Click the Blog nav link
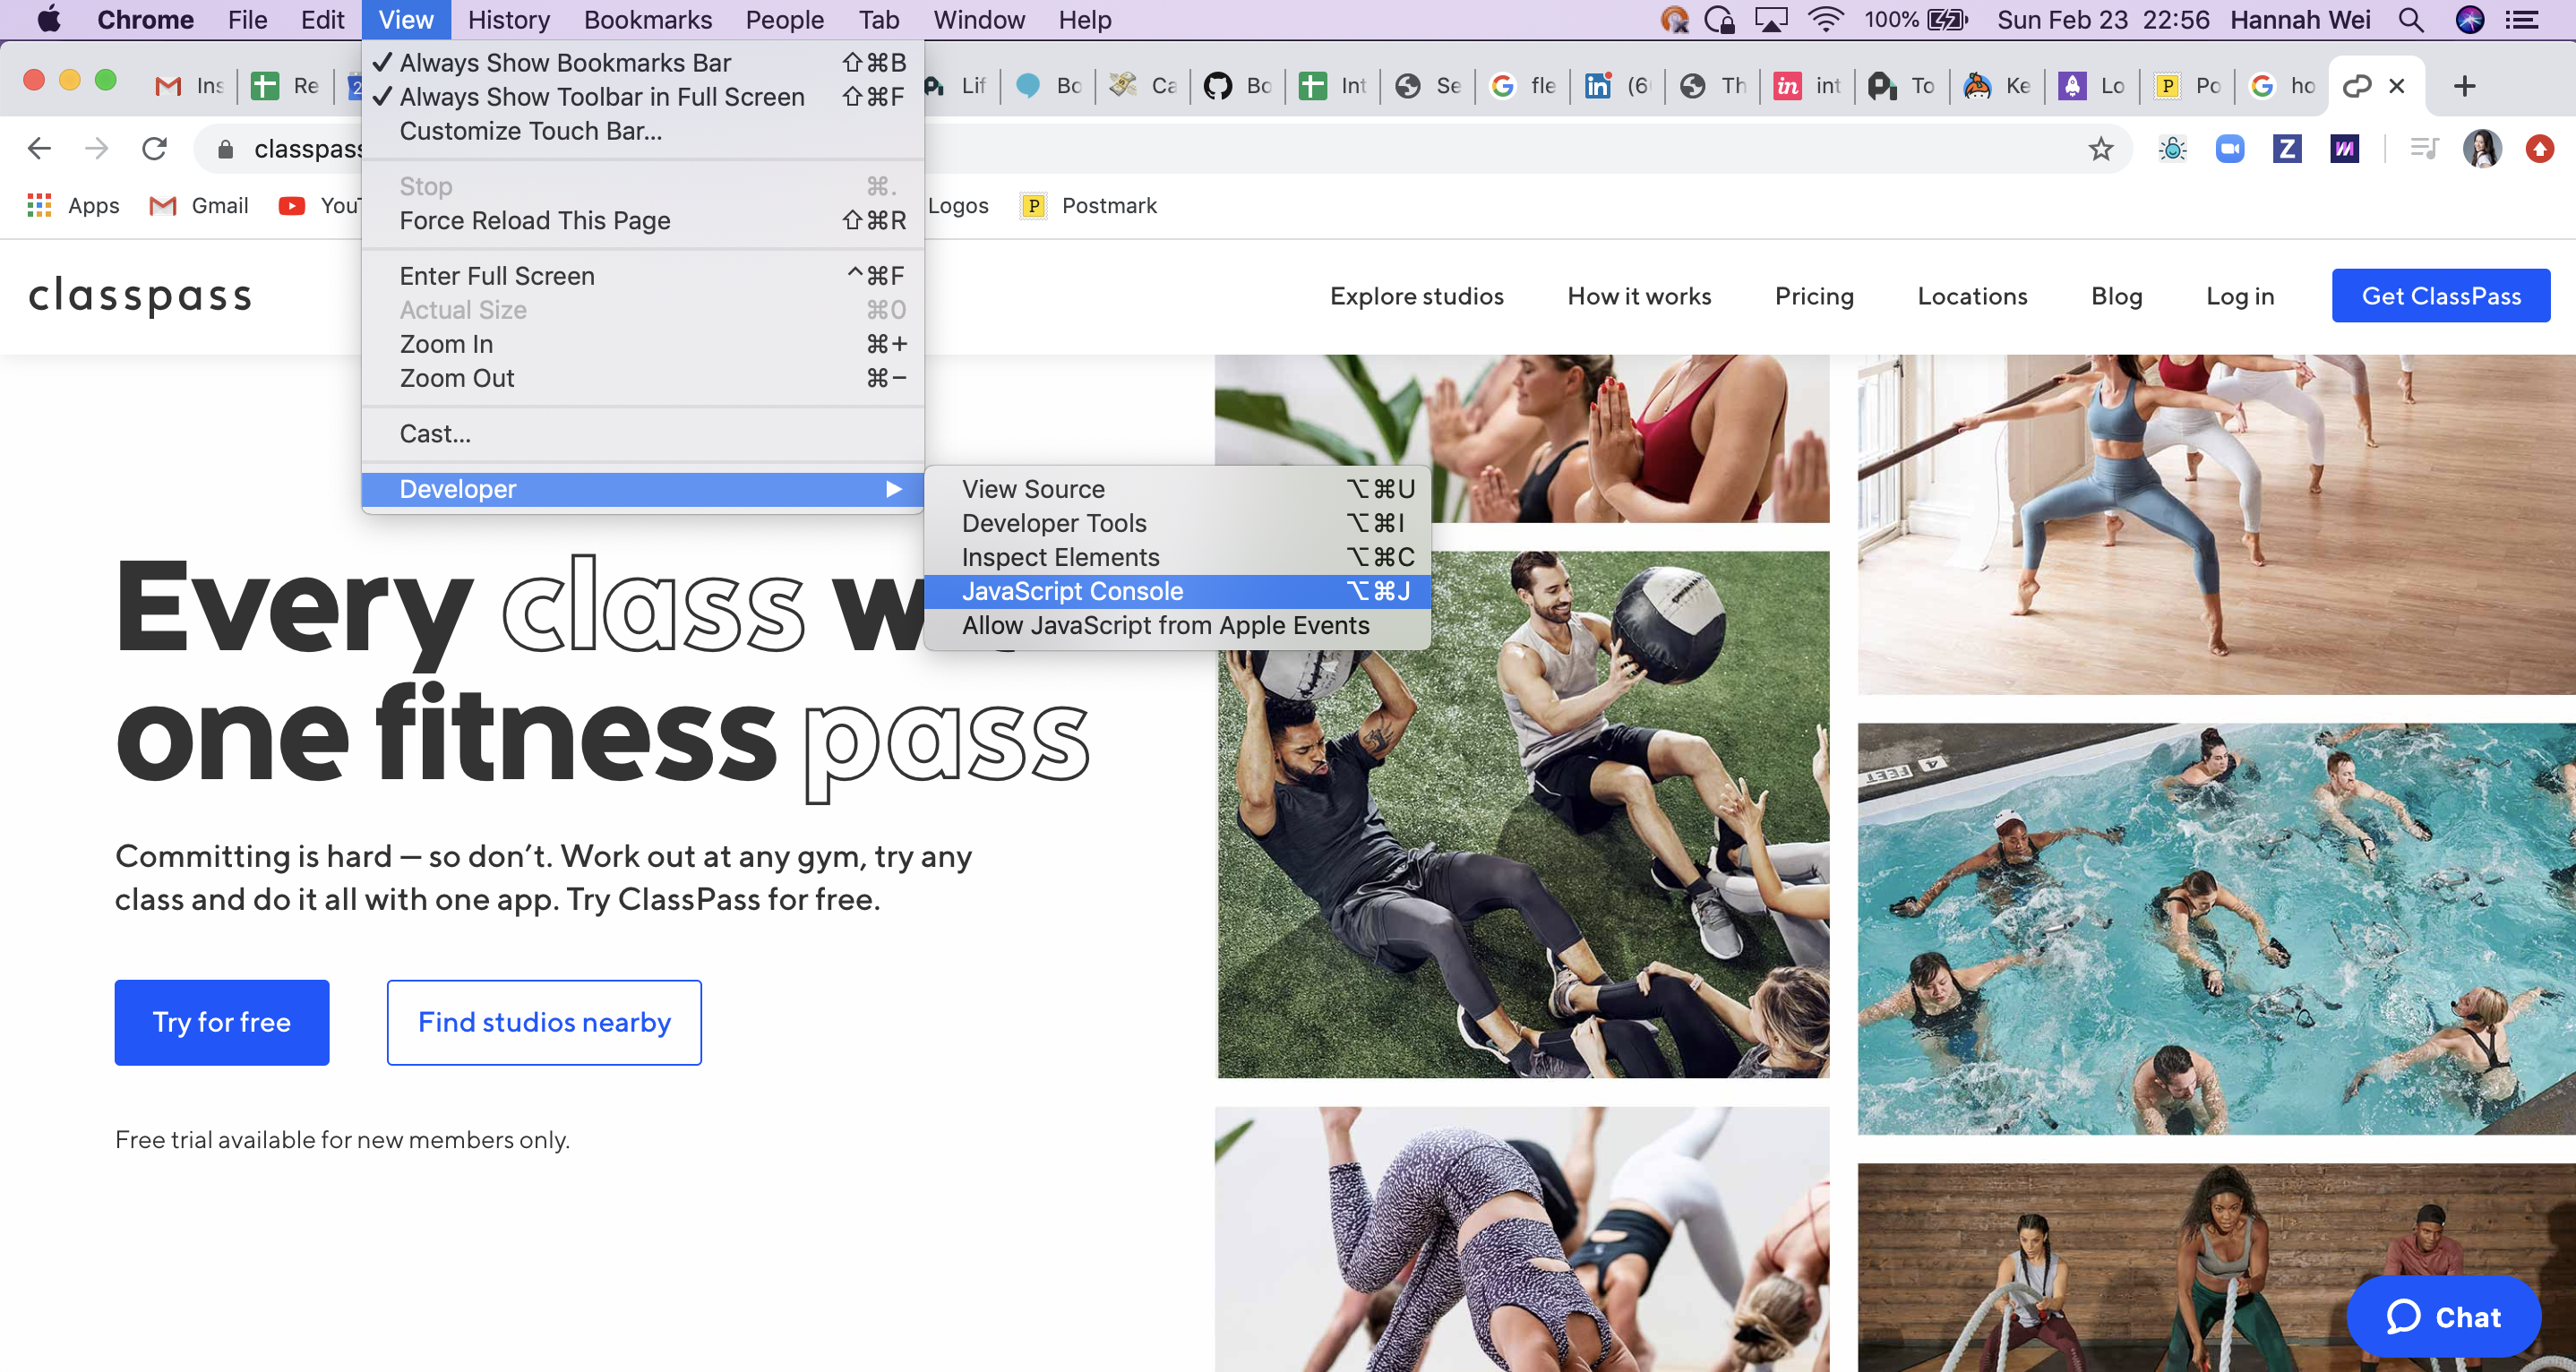The height and width of the screenshot is (1372, 2576). 2116,296
